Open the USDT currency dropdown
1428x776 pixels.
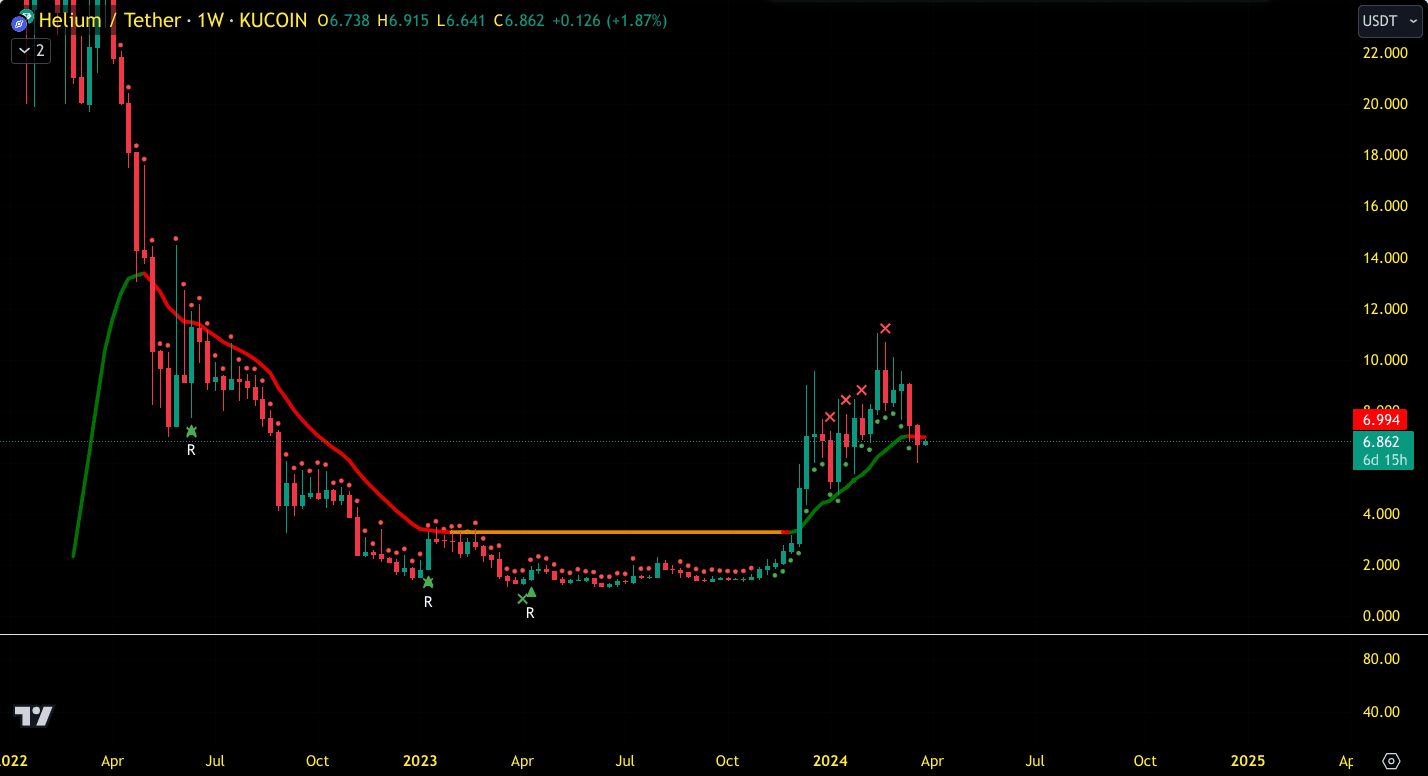tap(1390, 20)
